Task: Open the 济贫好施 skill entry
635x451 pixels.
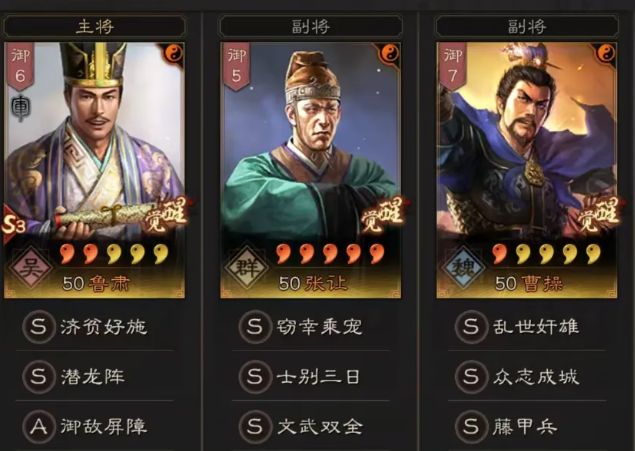Action: point(95,327)
